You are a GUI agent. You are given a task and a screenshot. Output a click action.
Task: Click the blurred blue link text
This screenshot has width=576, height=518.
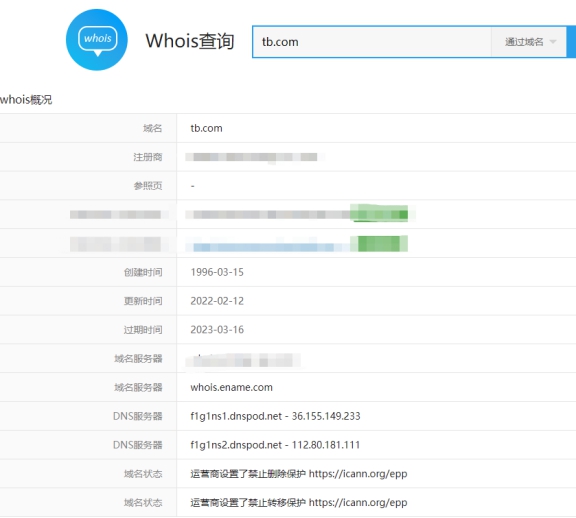(267, 247)
